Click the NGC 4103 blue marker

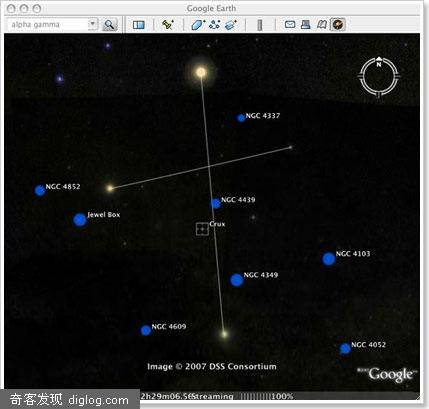point(329,259)
